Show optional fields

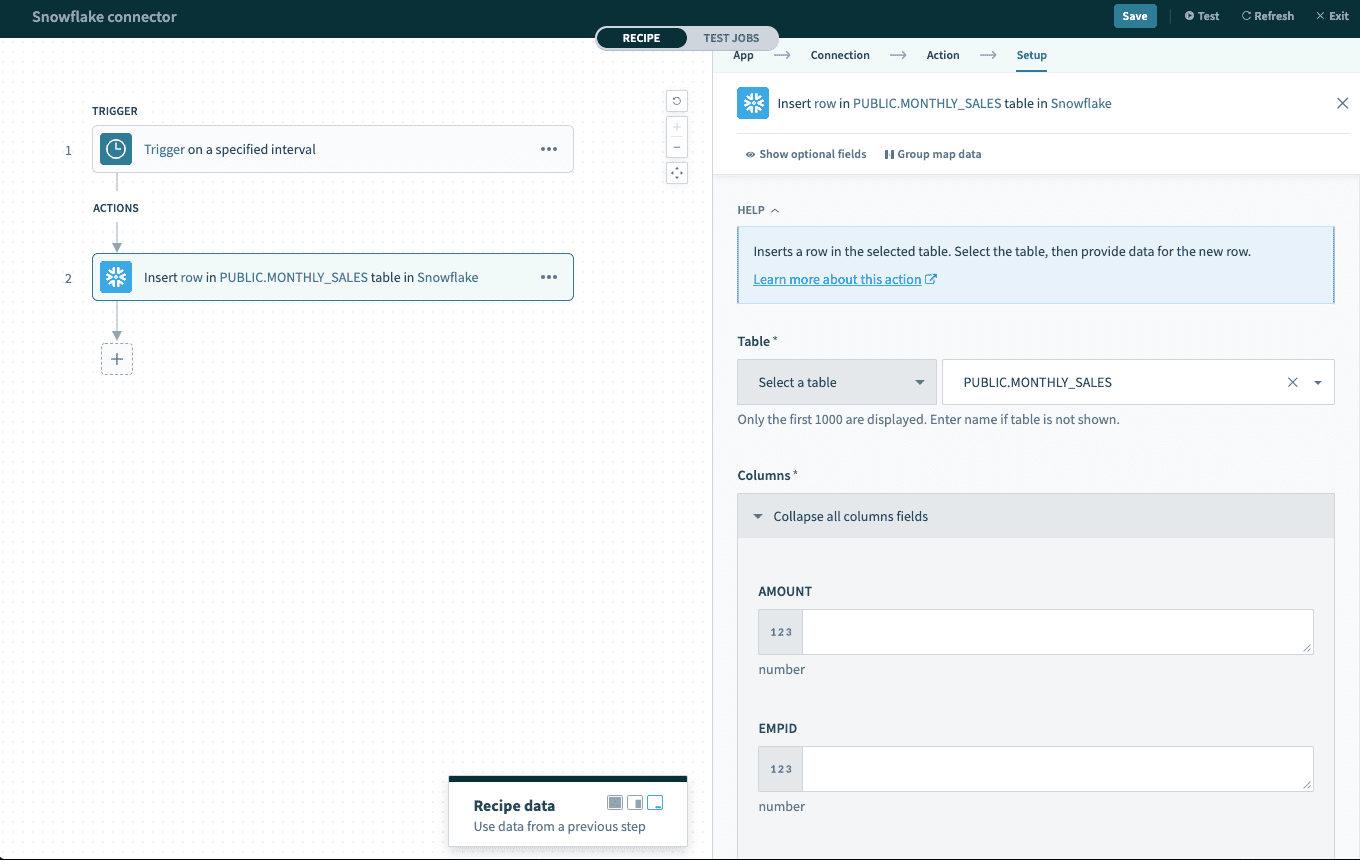pos(806,154)
